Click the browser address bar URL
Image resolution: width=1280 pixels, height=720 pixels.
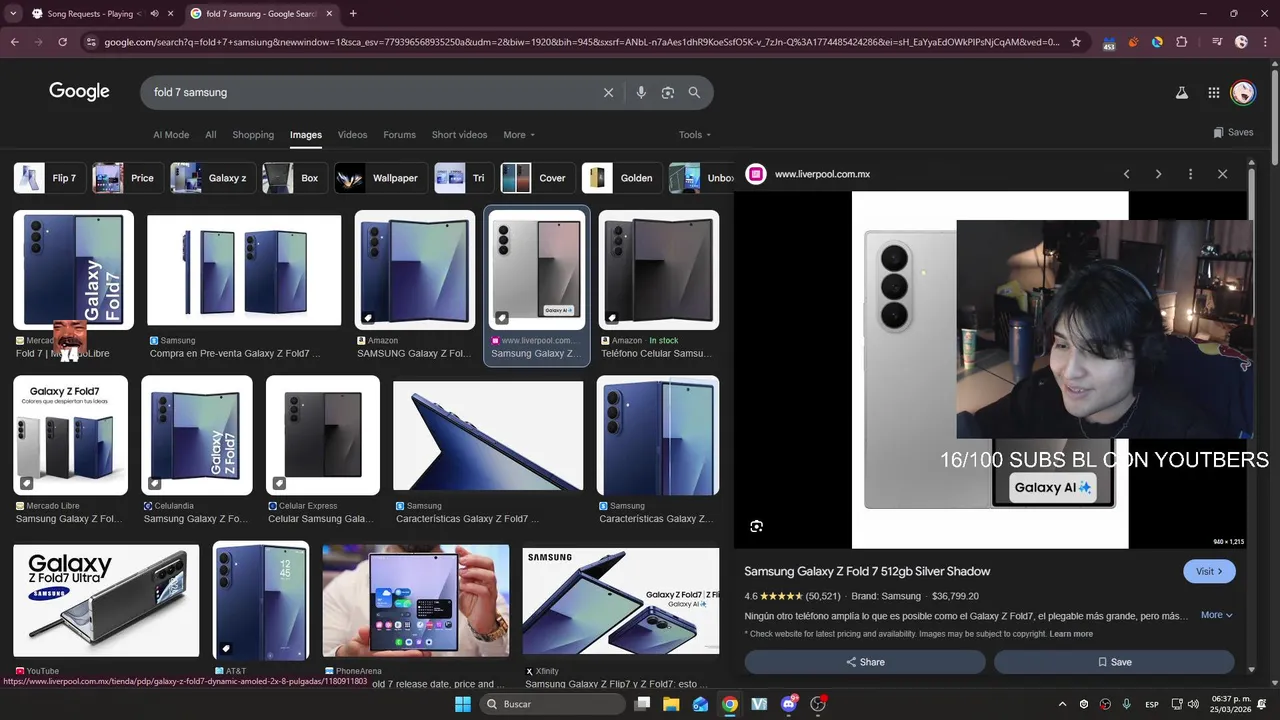click(x=580, y=42)
